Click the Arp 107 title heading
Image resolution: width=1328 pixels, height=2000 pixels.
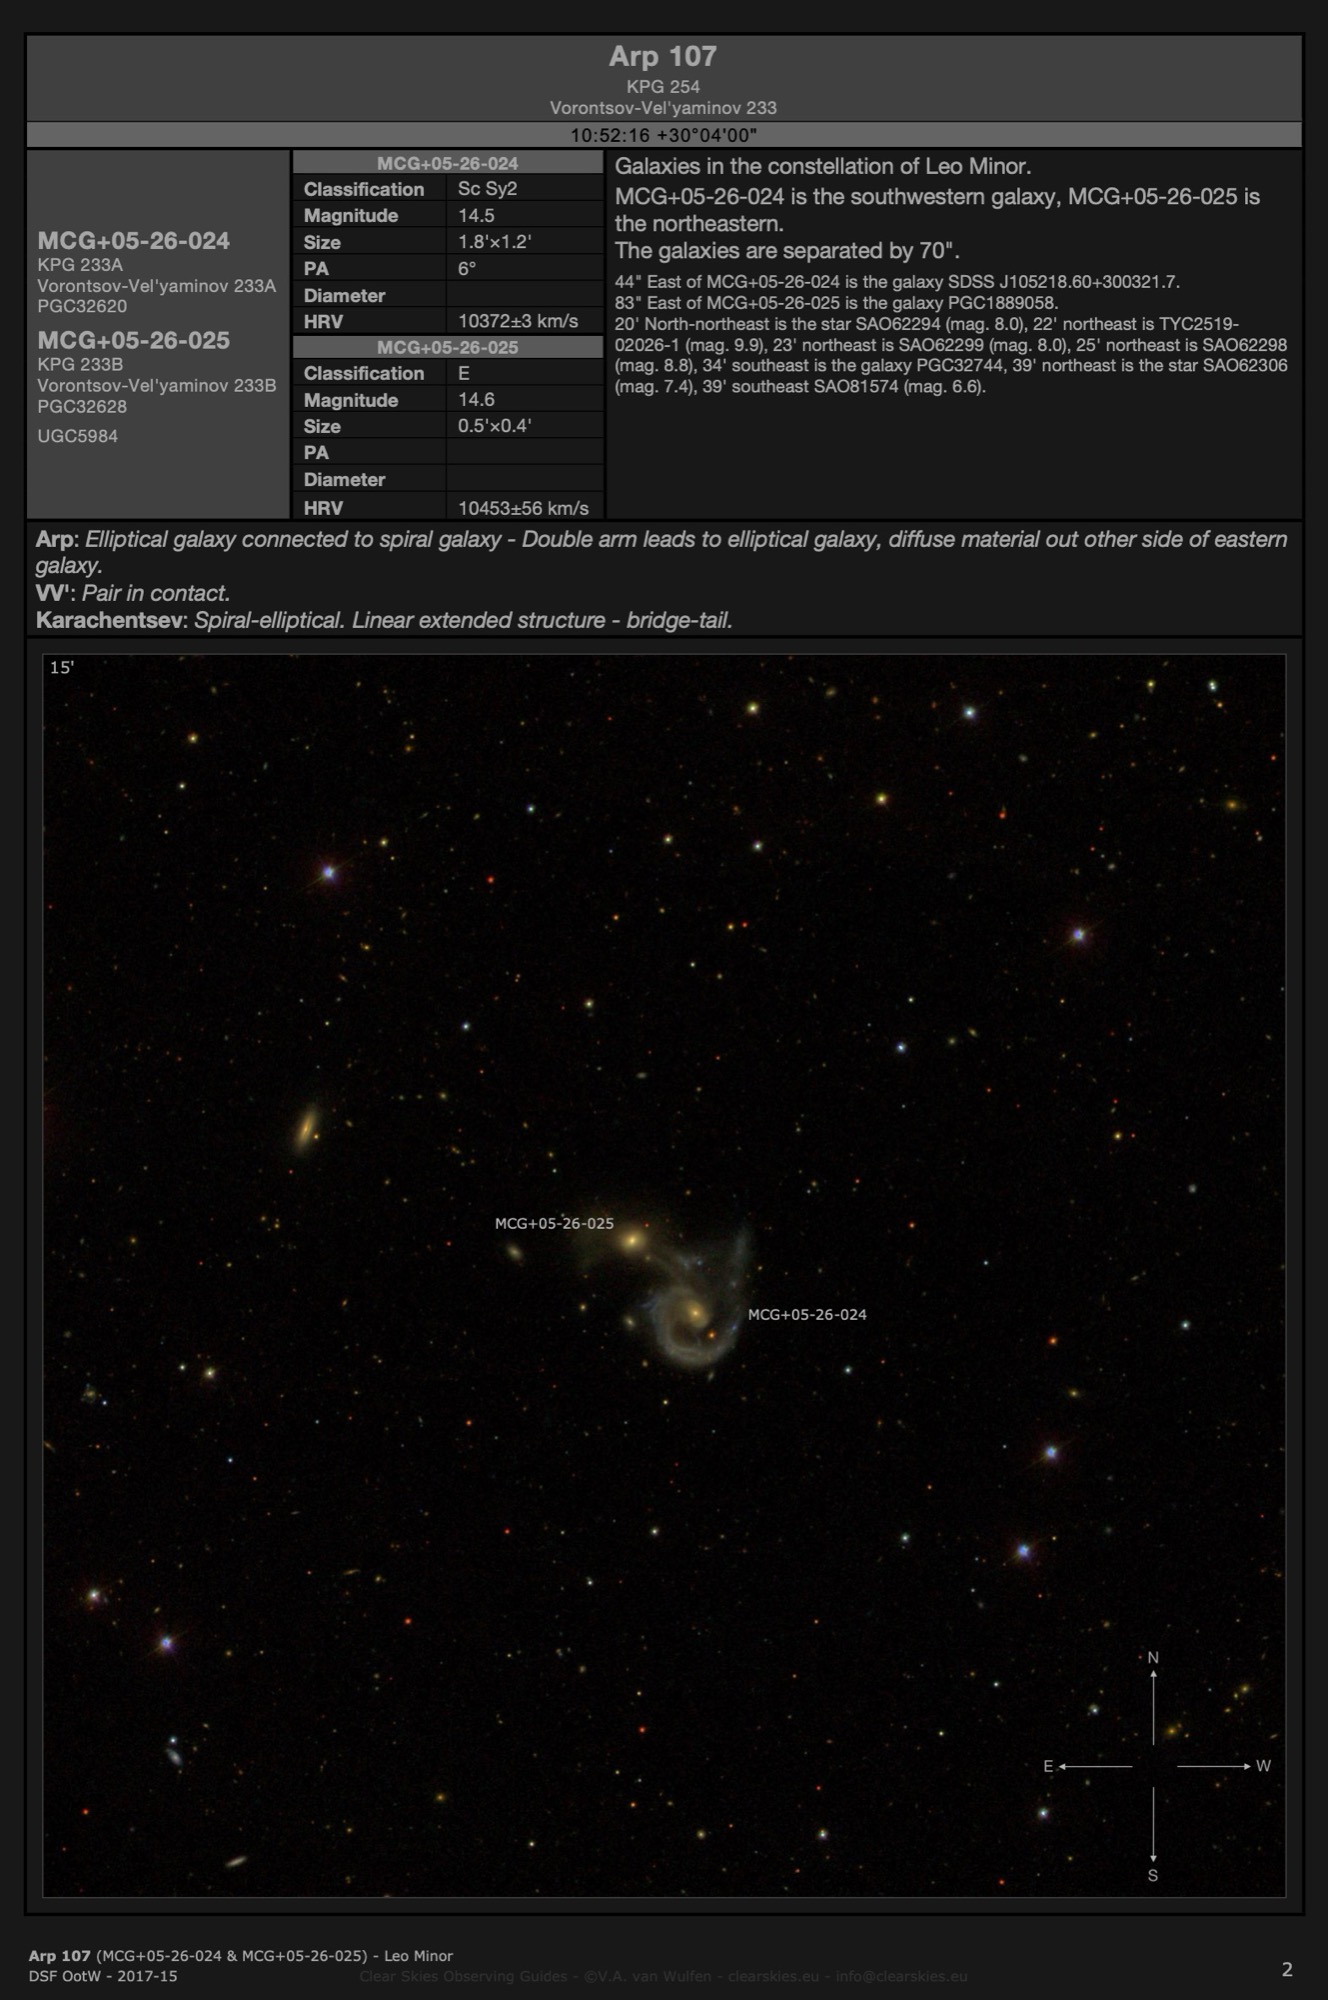[663, 56]
